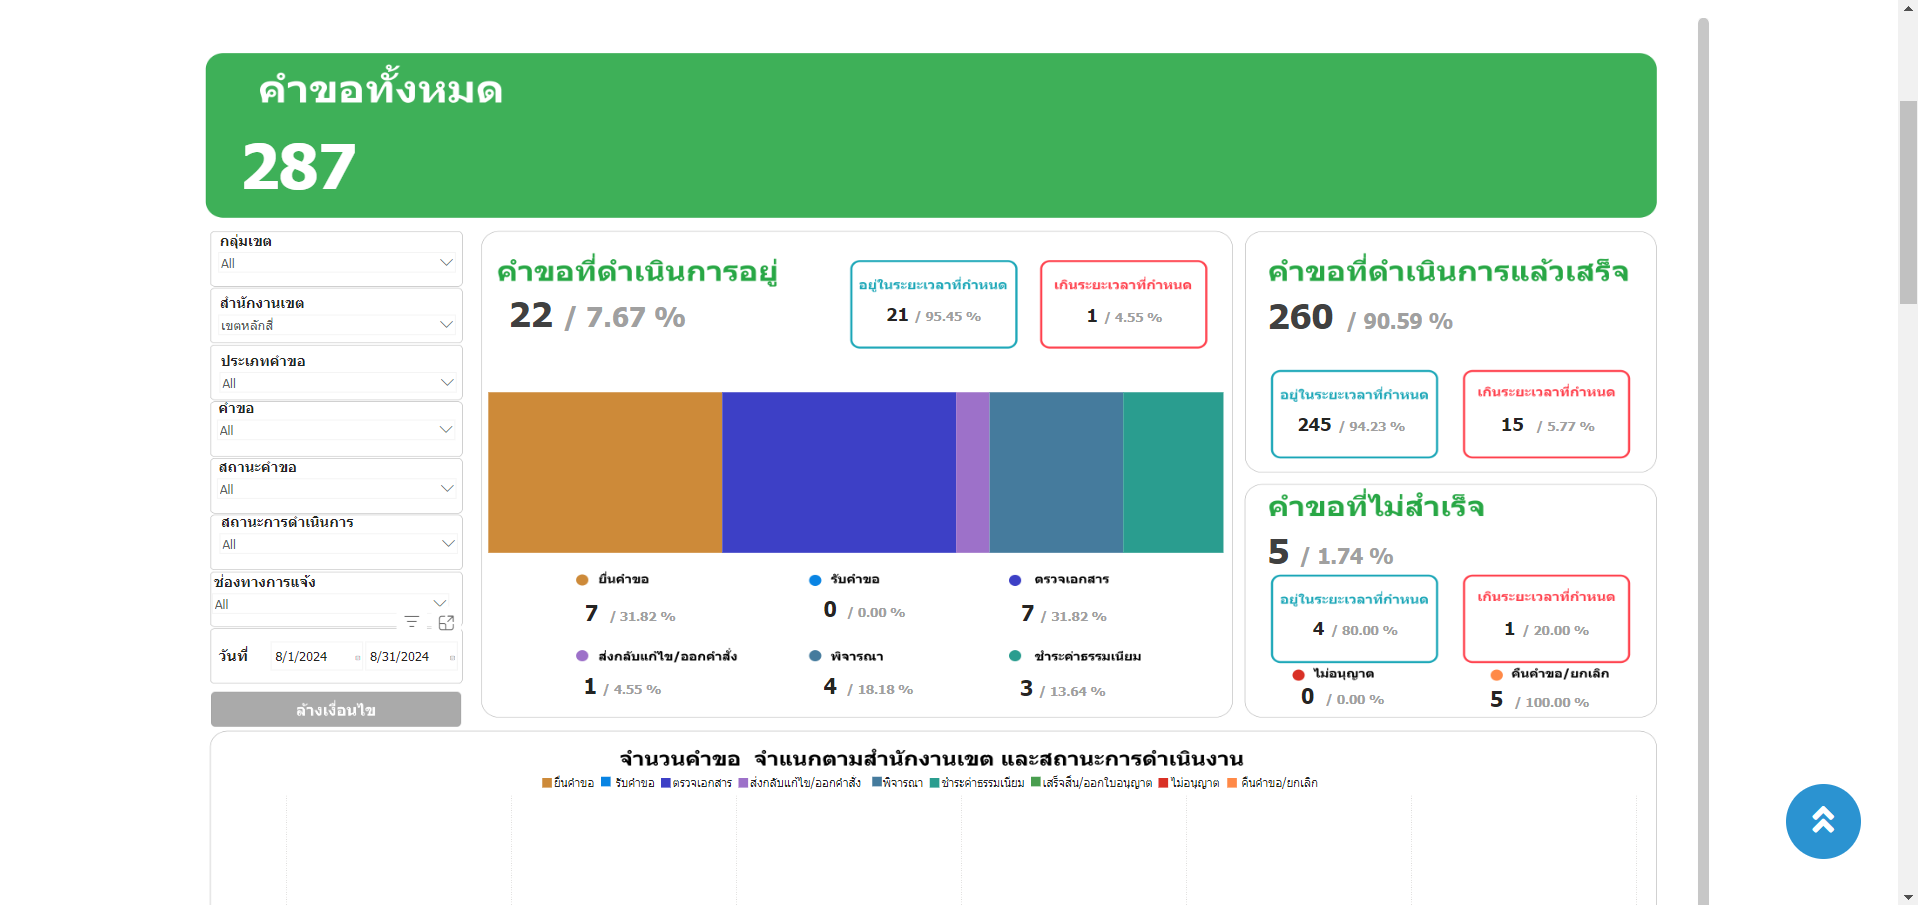This screenshot has width=1918, height=905.
Task: Select the dark blue ตรวจเอกสาร bar segment
Action: [838, 472]
